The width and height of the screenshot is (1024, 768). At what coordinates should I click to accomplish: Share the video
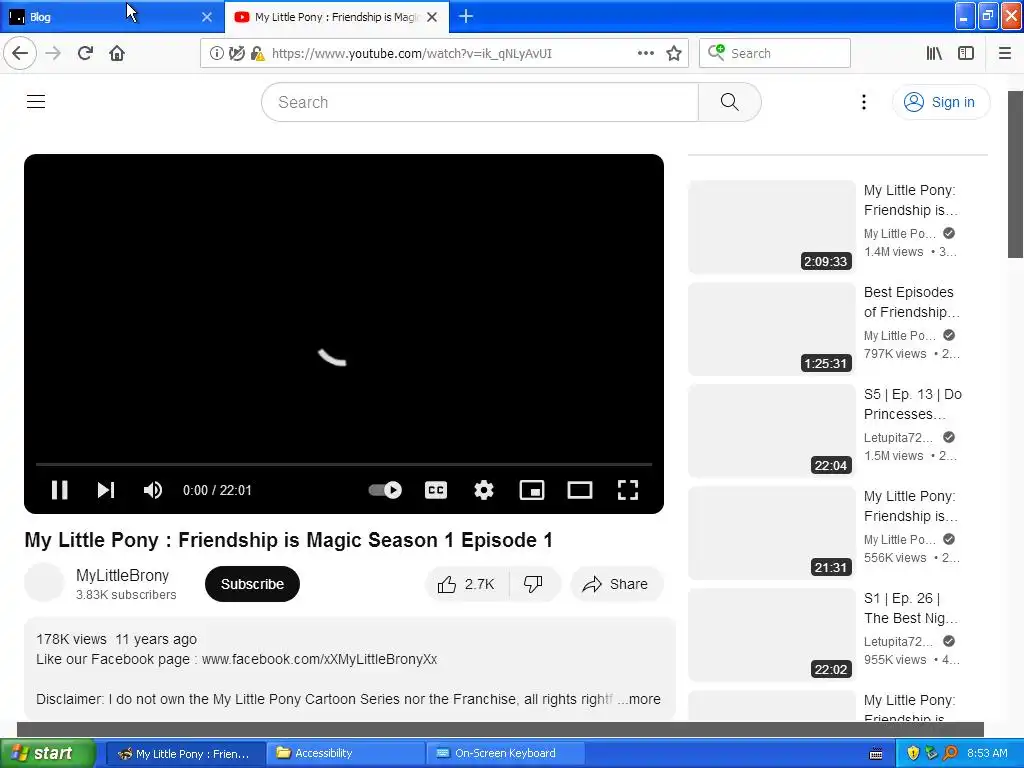pos(616,584)
